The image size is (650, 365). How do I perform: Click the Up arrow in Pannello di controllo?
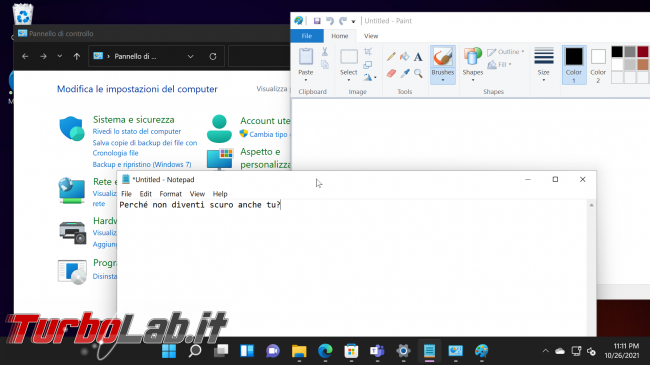pos(77,56)
